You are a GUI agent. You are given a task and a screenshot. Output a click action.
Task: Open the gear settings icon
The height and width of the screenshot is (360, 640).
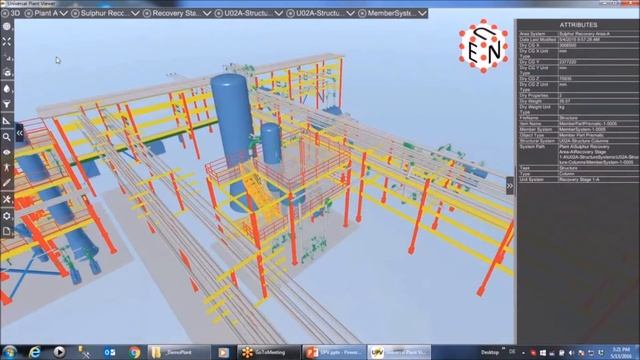[x=7, y=216]
